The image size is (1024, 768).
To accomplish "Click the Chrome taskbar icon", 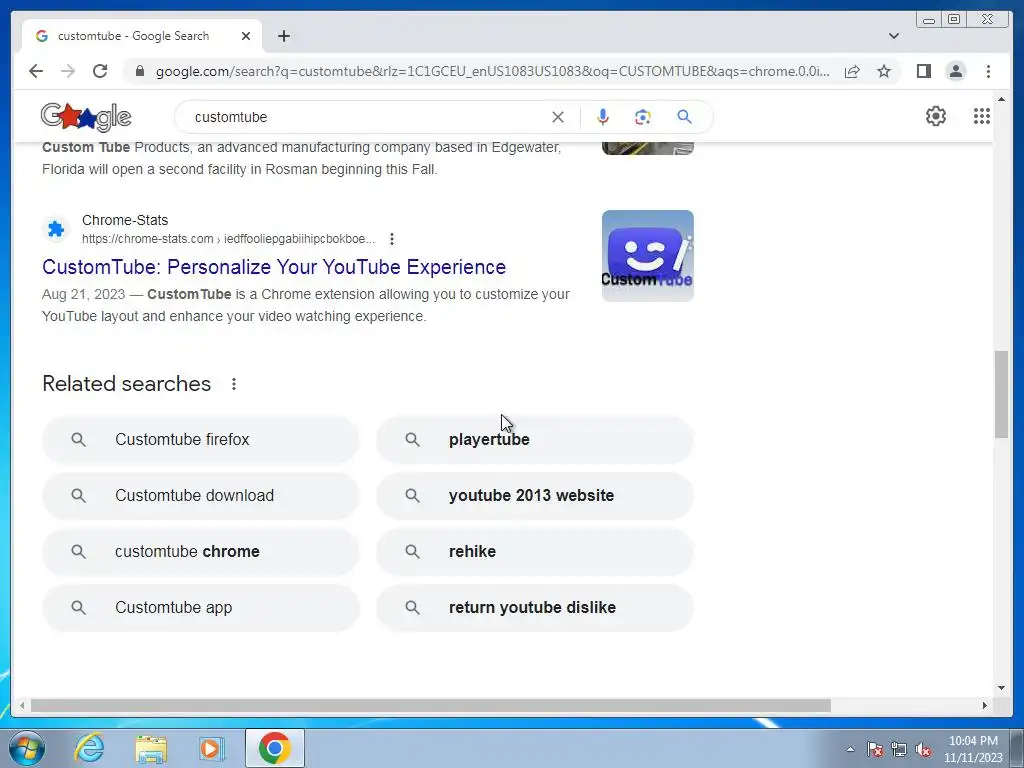I will click(274, 748).
